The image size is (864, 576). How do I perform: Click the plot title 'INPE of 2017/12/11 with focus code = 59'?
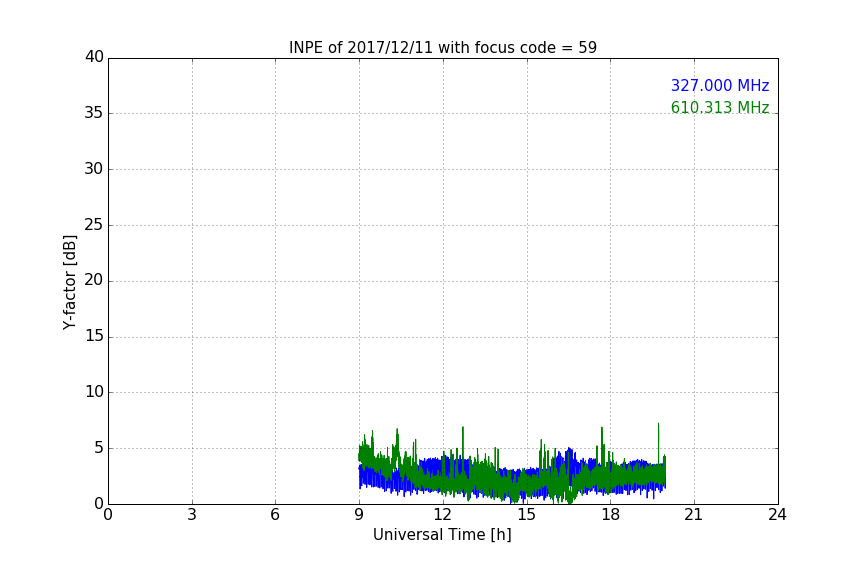[x=442, y=48]
